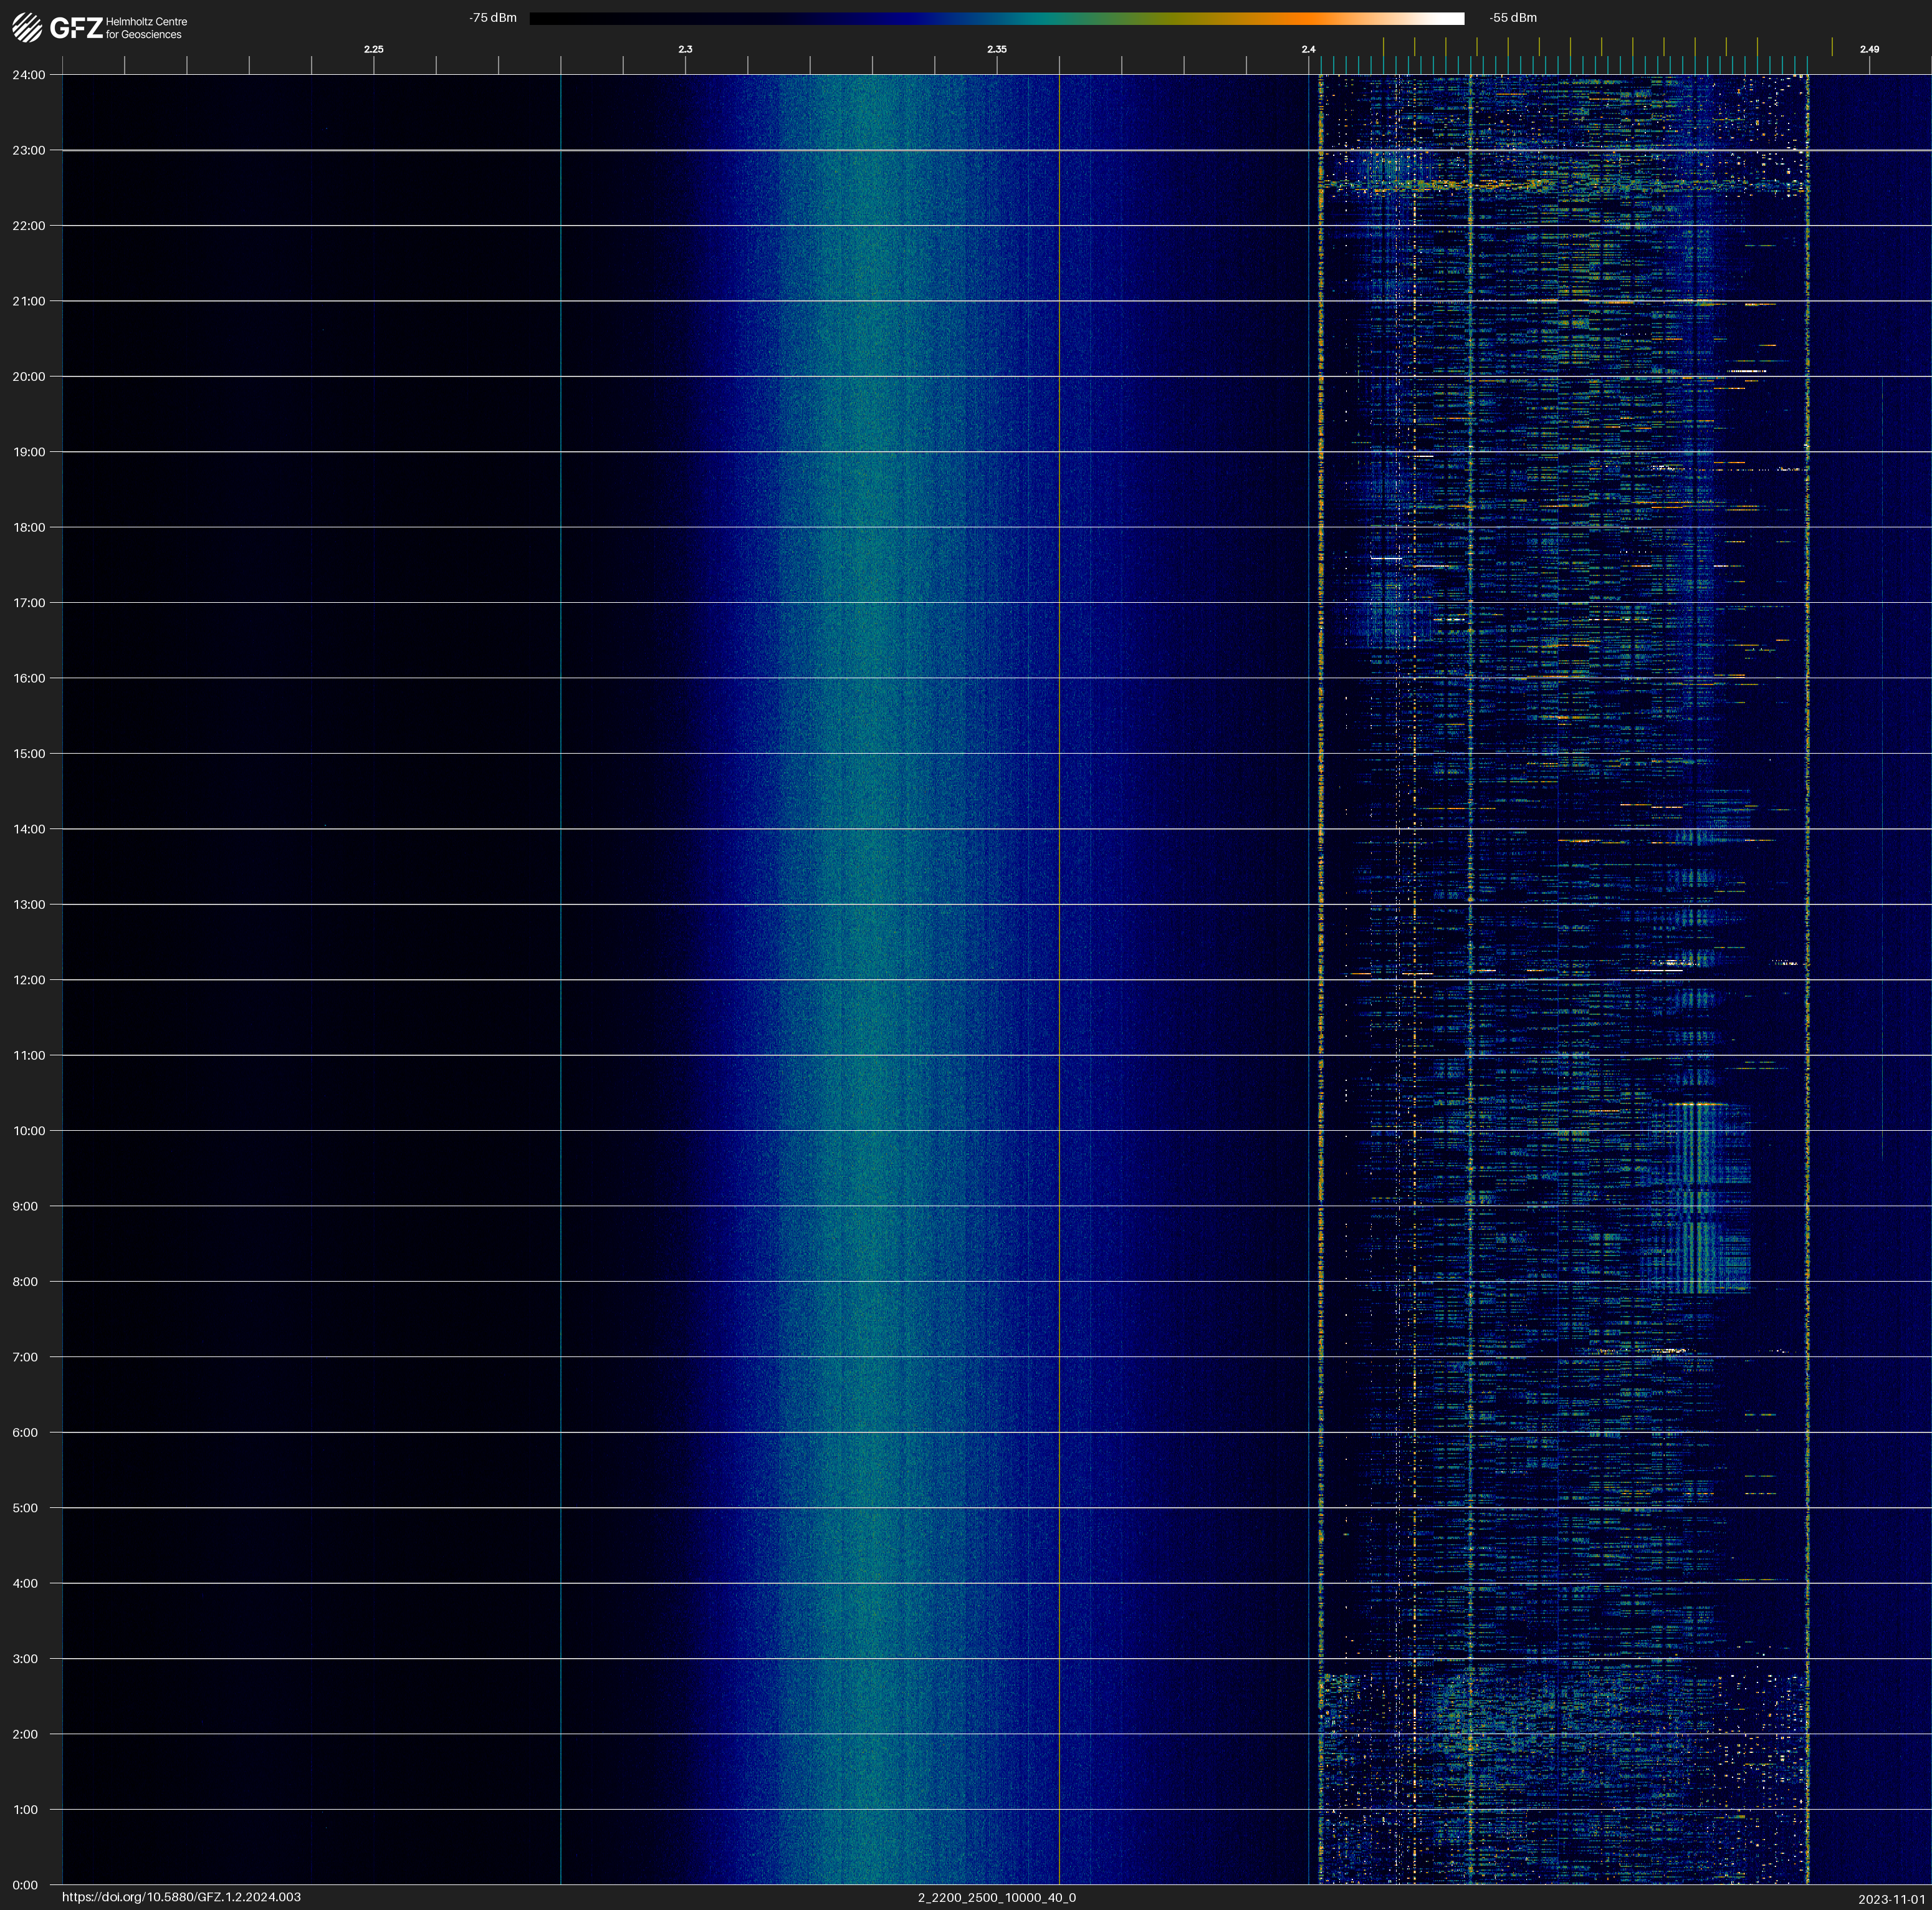Click the 12:00 time axis label
The height and width of the screenshot is (1910, 1932).
pos(29,980)
